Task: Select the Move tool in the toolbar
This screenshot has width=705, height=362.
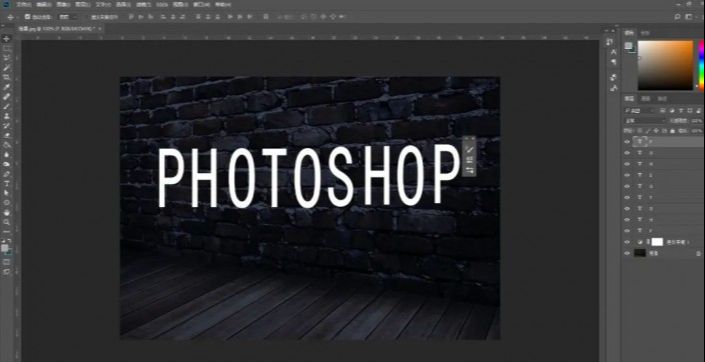Action: [6, 38]
